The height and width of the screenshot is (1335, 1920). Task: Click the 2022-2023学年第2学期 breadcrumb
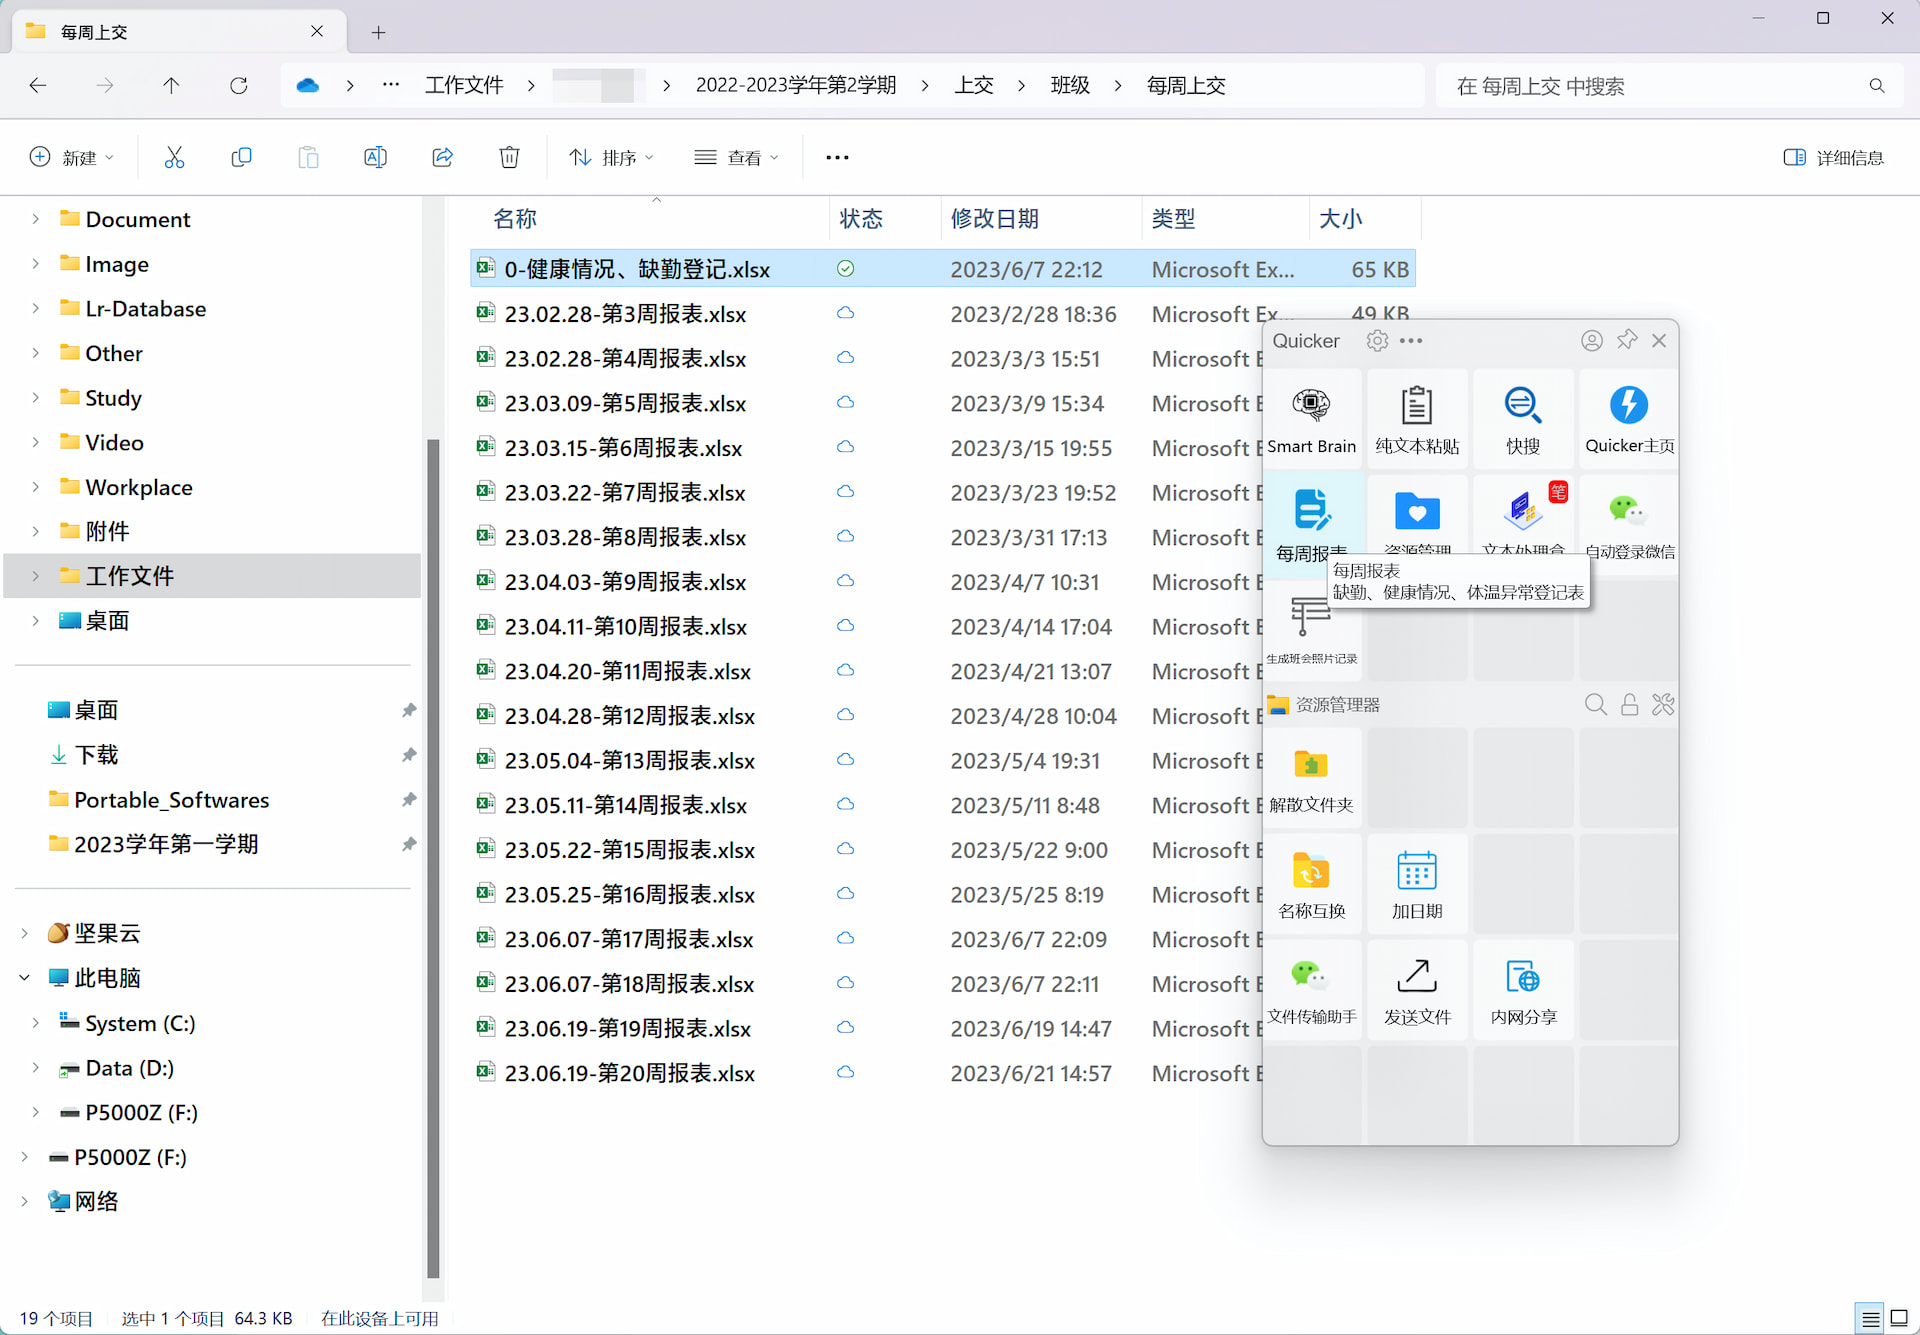[795, 86]
